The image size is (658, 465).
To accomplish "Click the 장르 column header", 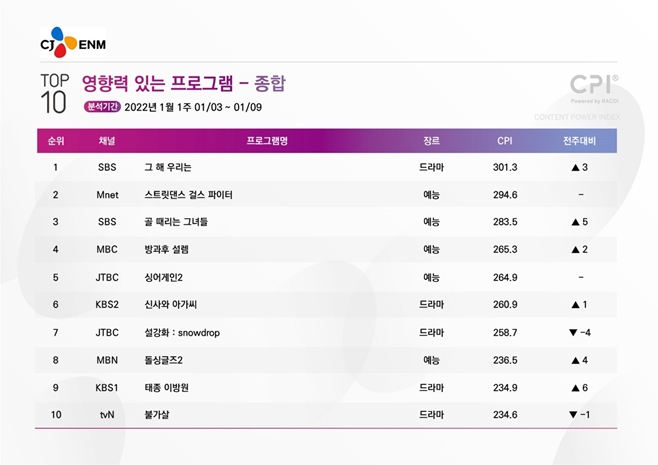I will click(x=431, y=140).
